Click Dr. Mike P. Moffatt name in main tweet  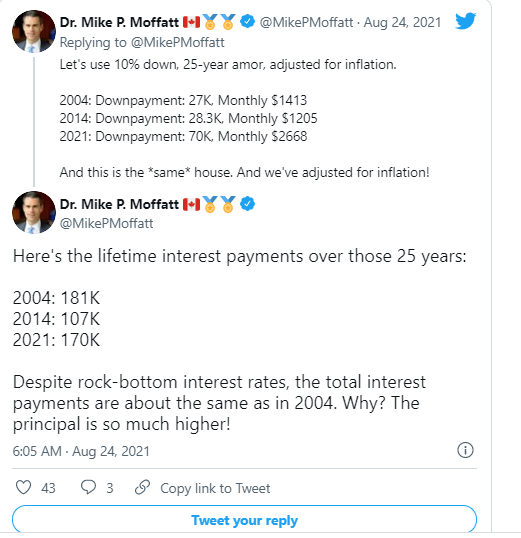click(119, 204)
